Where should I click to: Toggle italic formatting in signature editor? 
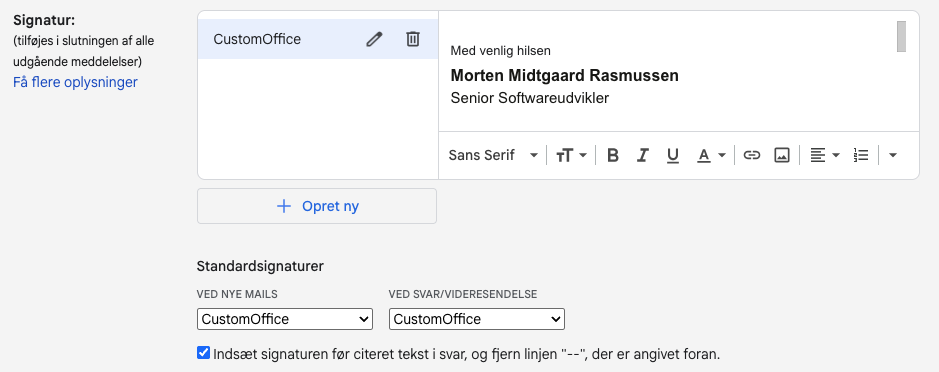click(x=643, y=156)
